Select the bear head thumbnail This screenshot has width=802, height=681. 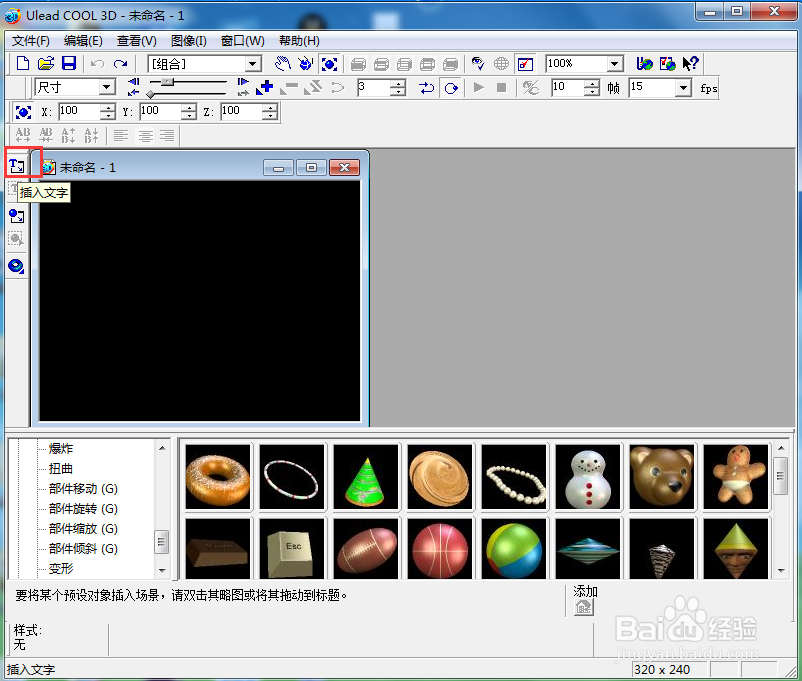[662, 477]
